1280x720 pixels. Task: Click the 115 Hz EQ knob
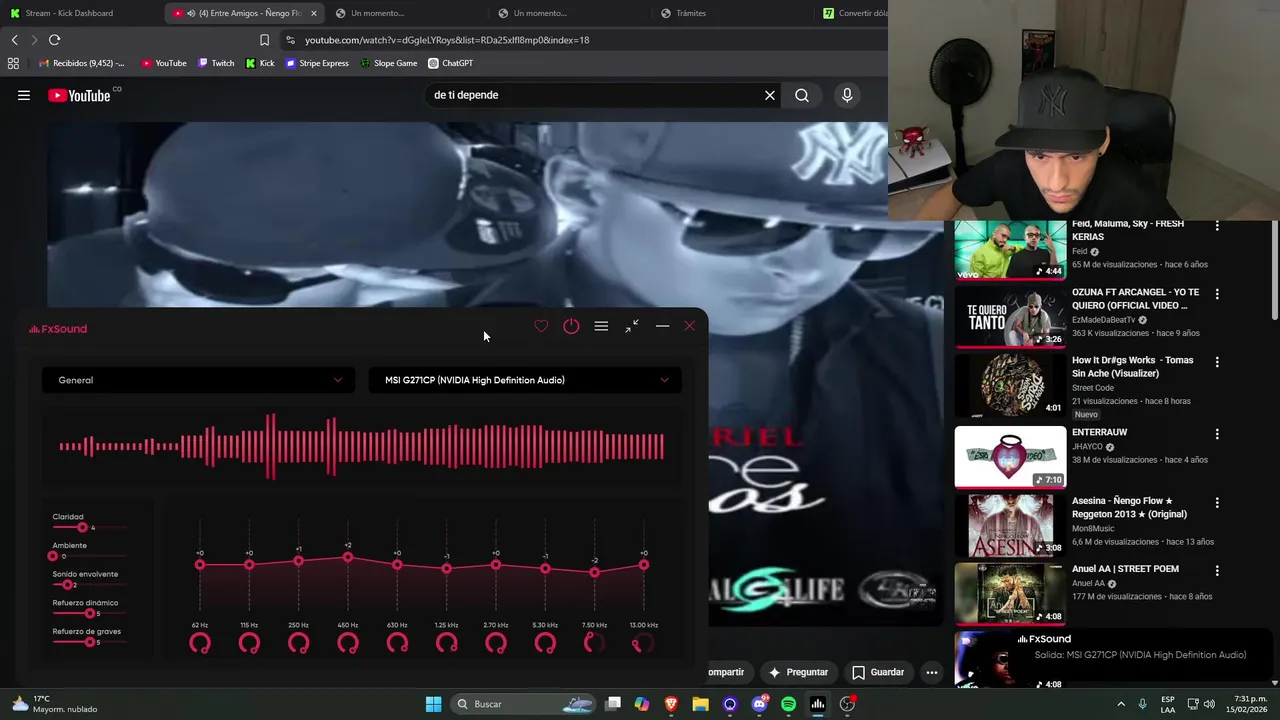point(249,644)
